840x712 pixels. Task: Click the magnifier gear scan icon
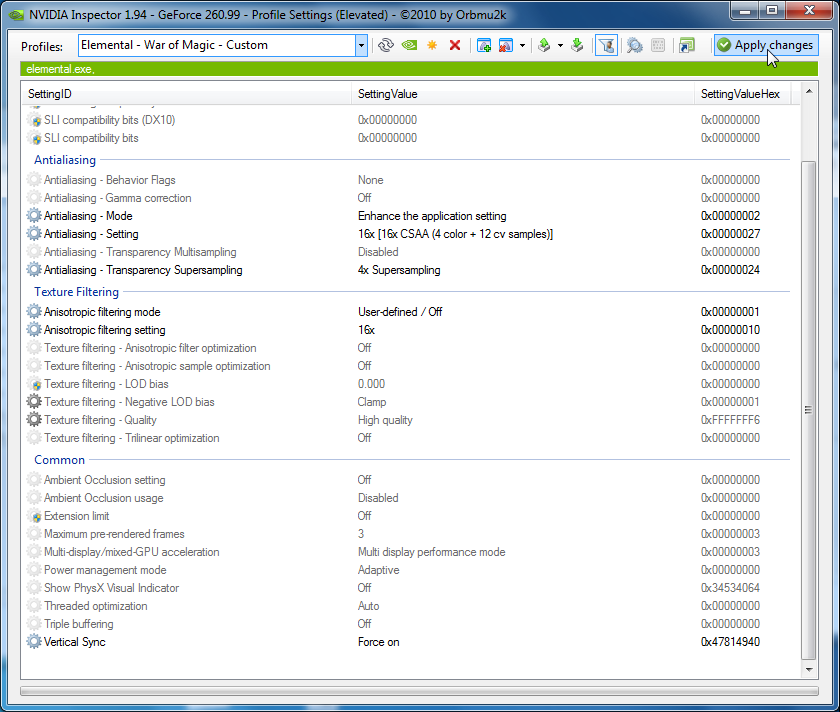tap(634, 46)
